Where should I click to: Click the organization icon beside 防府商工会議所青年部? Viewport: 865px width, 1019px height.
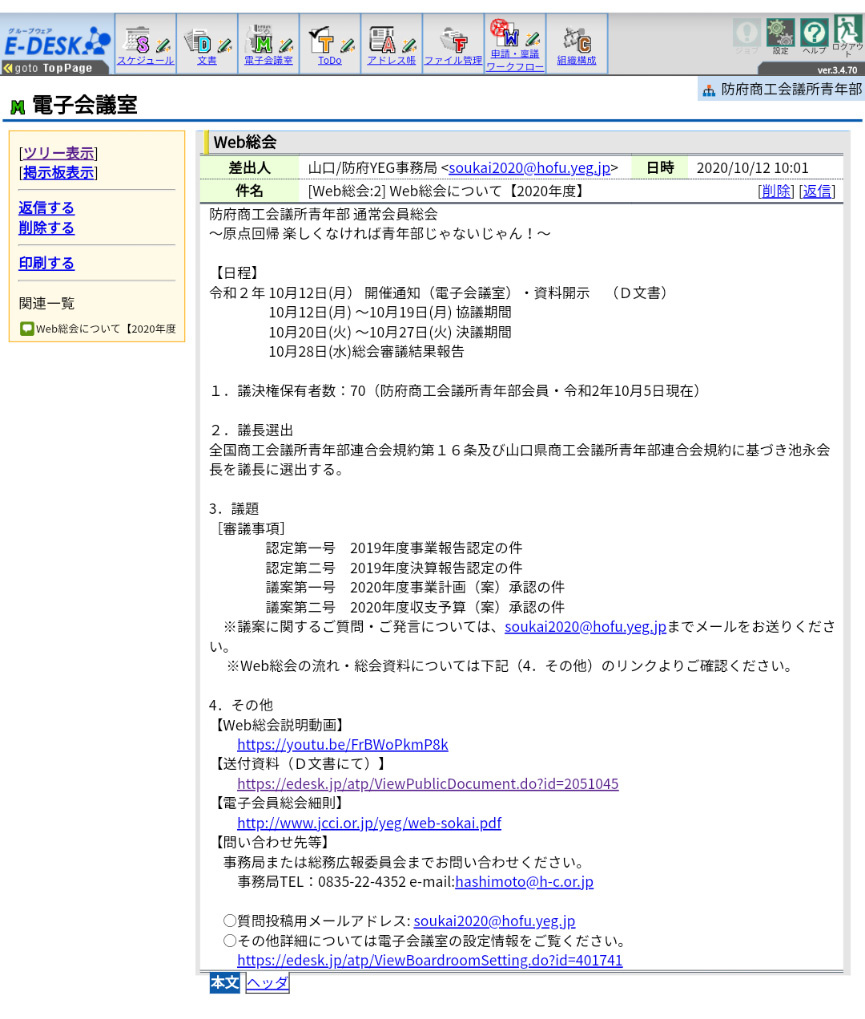pos(709,91)
